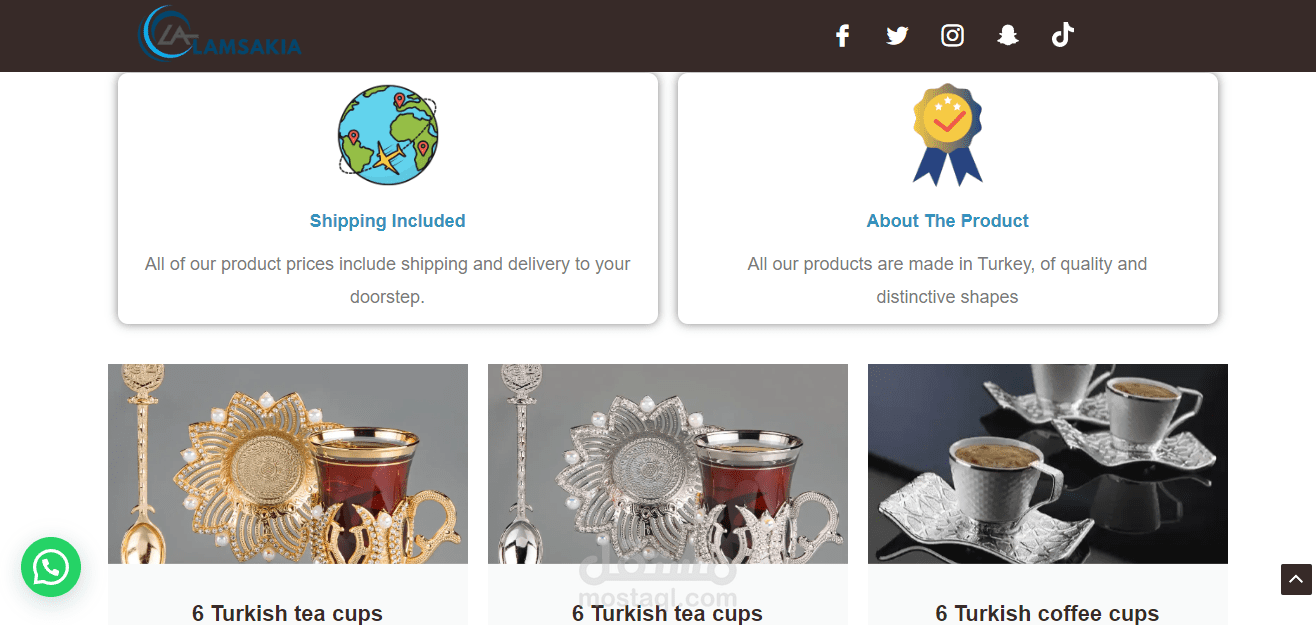Screen dimensions: 1316x625
Task: Click the shipping and delivery description text
Action: coord(388,280)
